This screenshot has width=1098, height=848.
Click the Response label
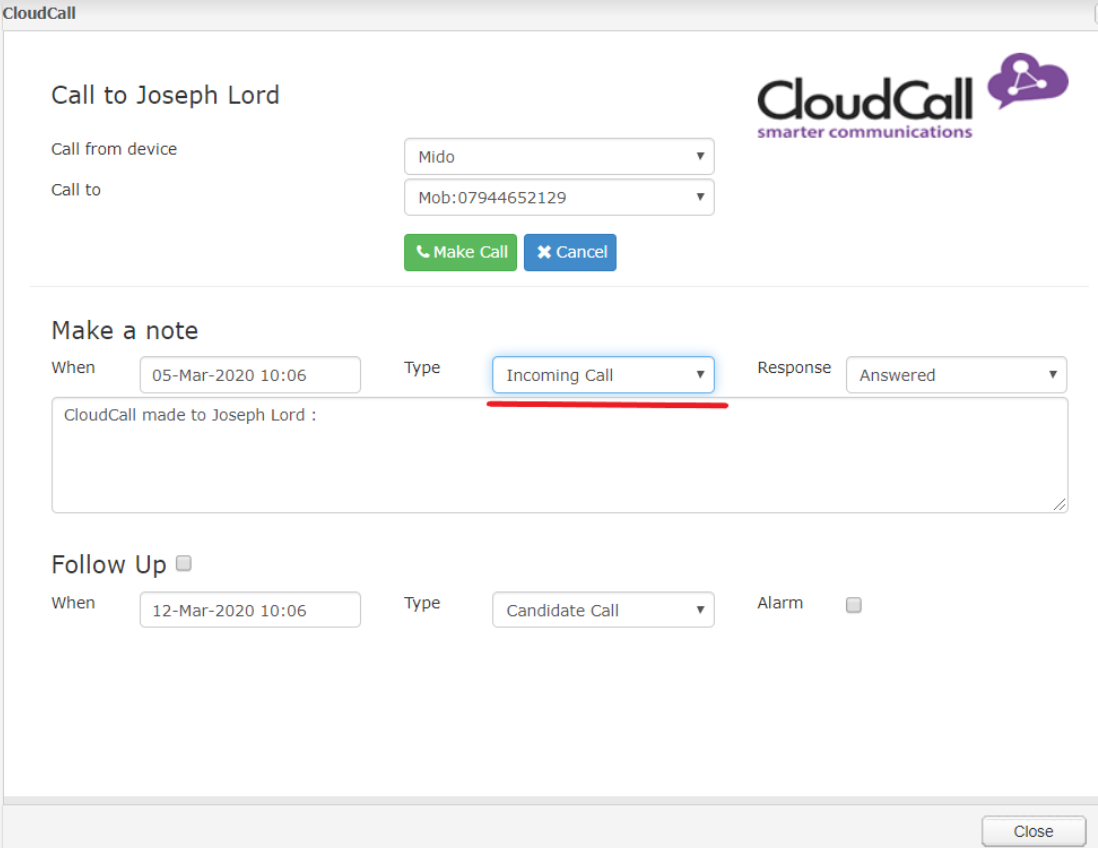(794, 368)
